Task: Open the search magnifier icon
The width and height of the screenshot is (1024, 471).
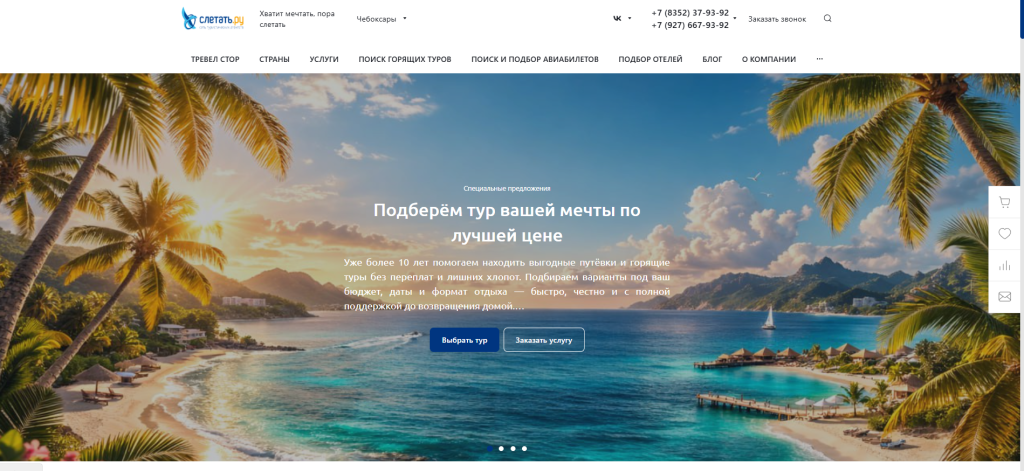Action: click(x=827, y=18)
